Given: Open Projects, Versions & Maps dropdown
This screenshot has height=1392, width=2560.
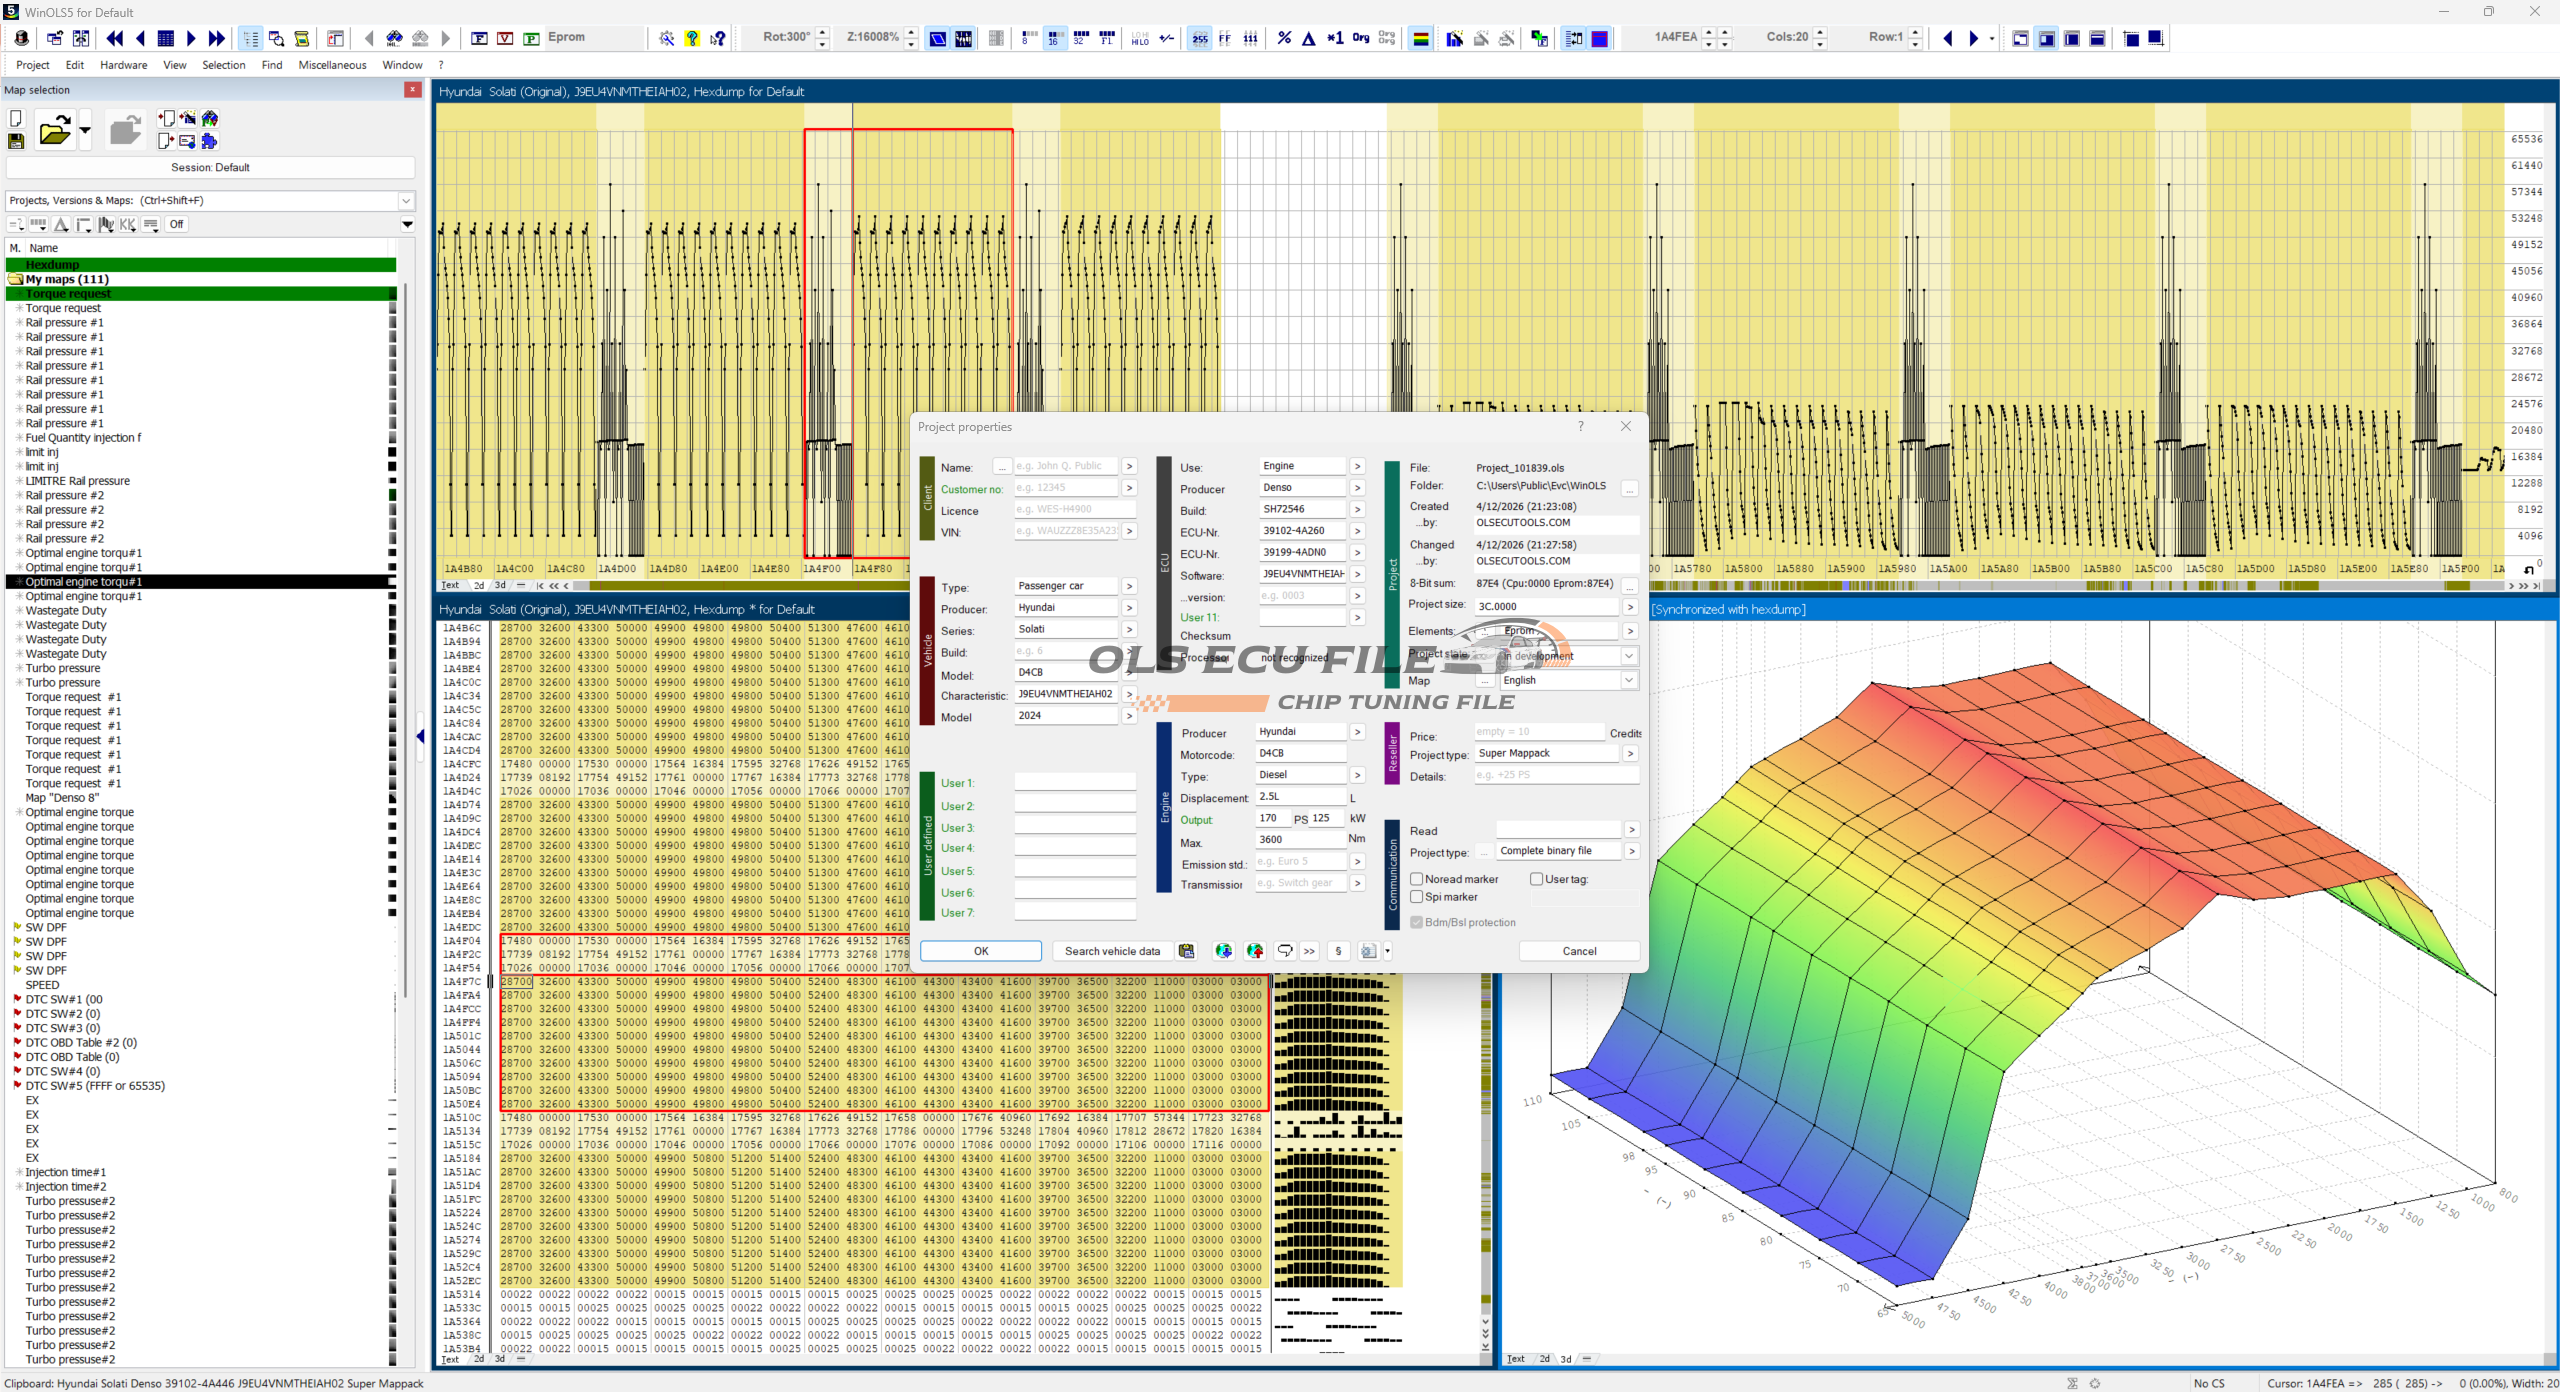Looking at the screenshot, I should pos(406,200).
